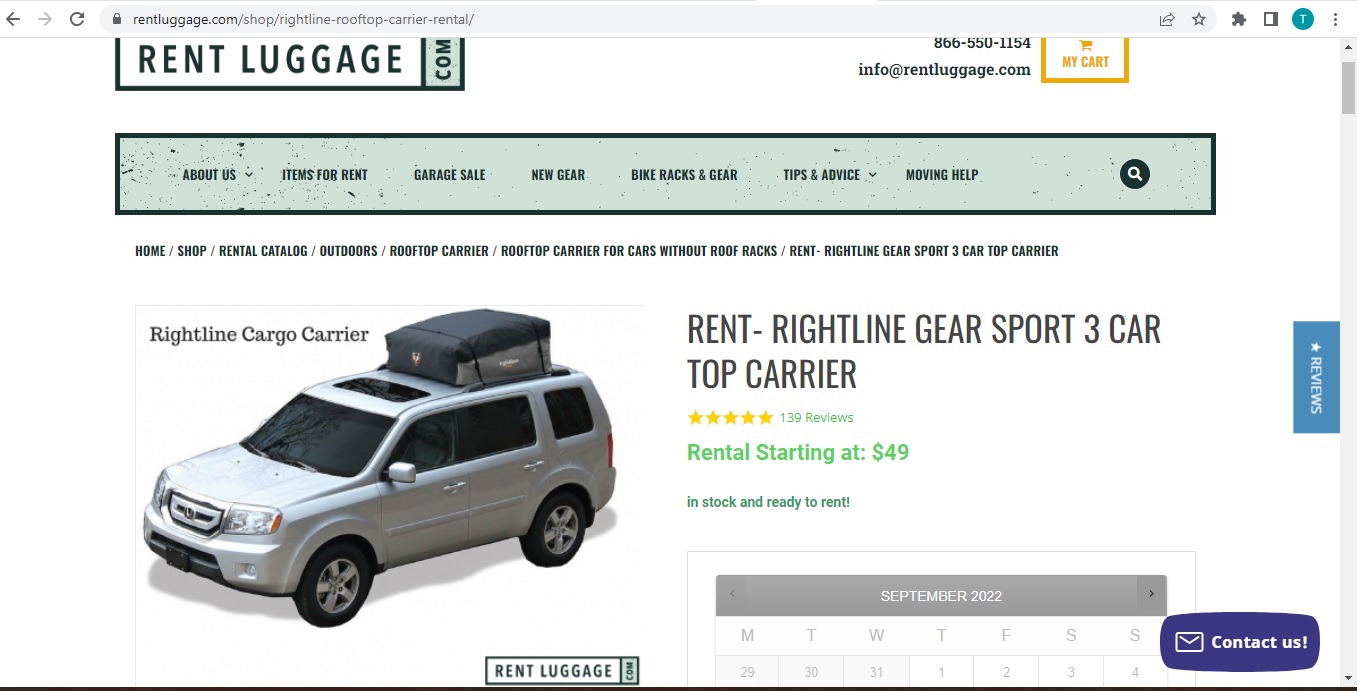Open Bike Racks & Gear menu item

point(684,174)
